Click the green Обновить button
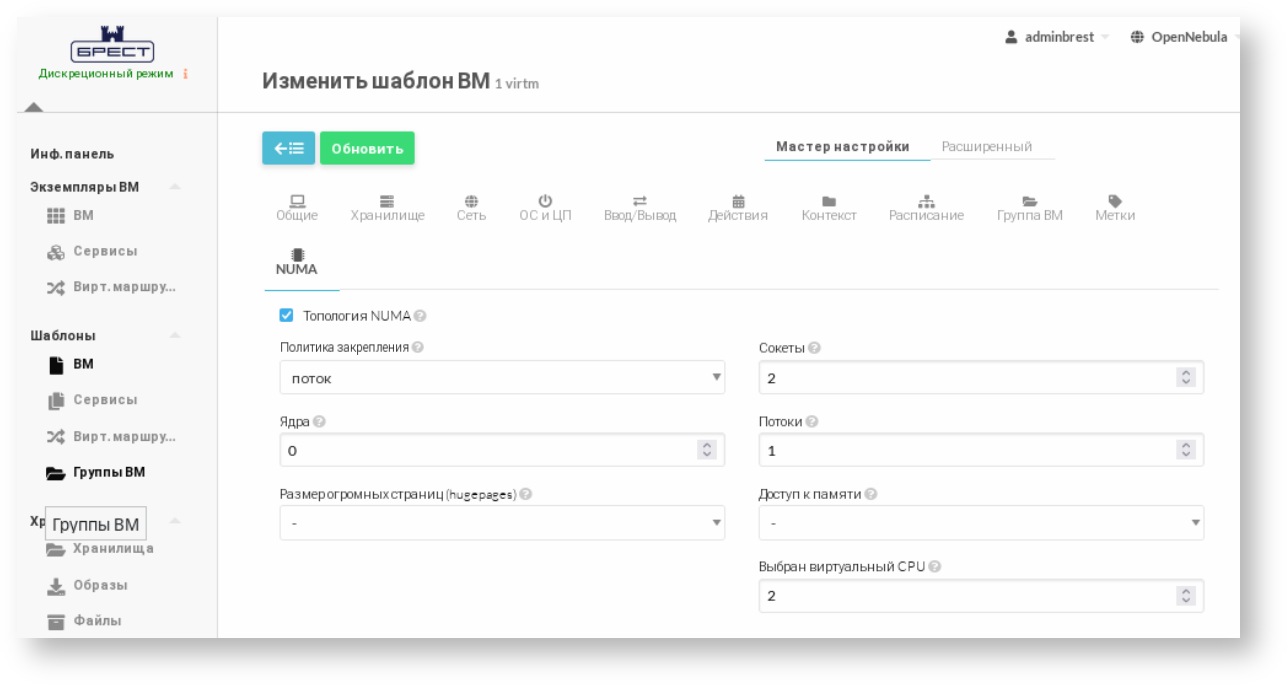This screenshot has height=686, width=1288. (367, 148)
